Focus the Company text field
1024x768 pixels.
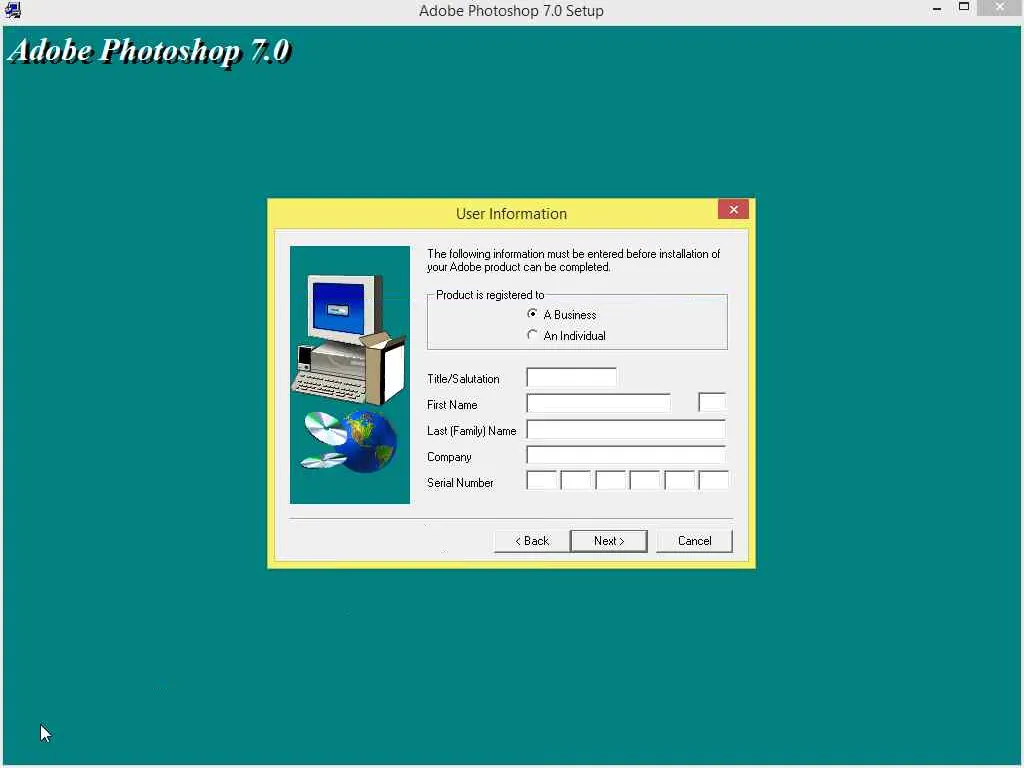pos(626,455)
